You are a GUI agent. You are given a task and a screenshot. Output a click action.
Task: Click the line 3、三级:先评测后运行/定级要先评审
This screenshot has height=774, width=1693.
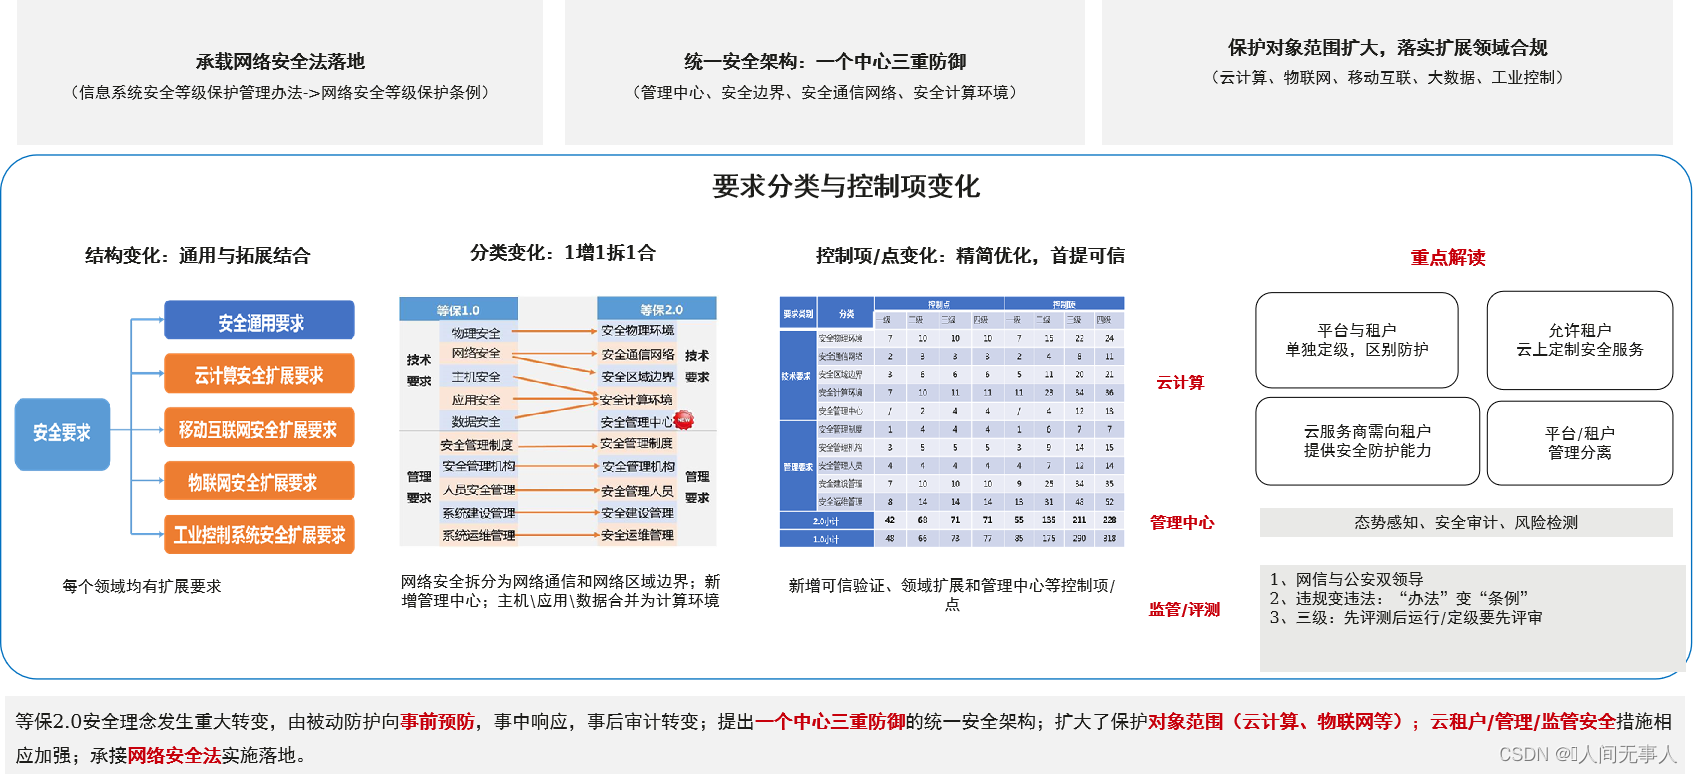1406,617
